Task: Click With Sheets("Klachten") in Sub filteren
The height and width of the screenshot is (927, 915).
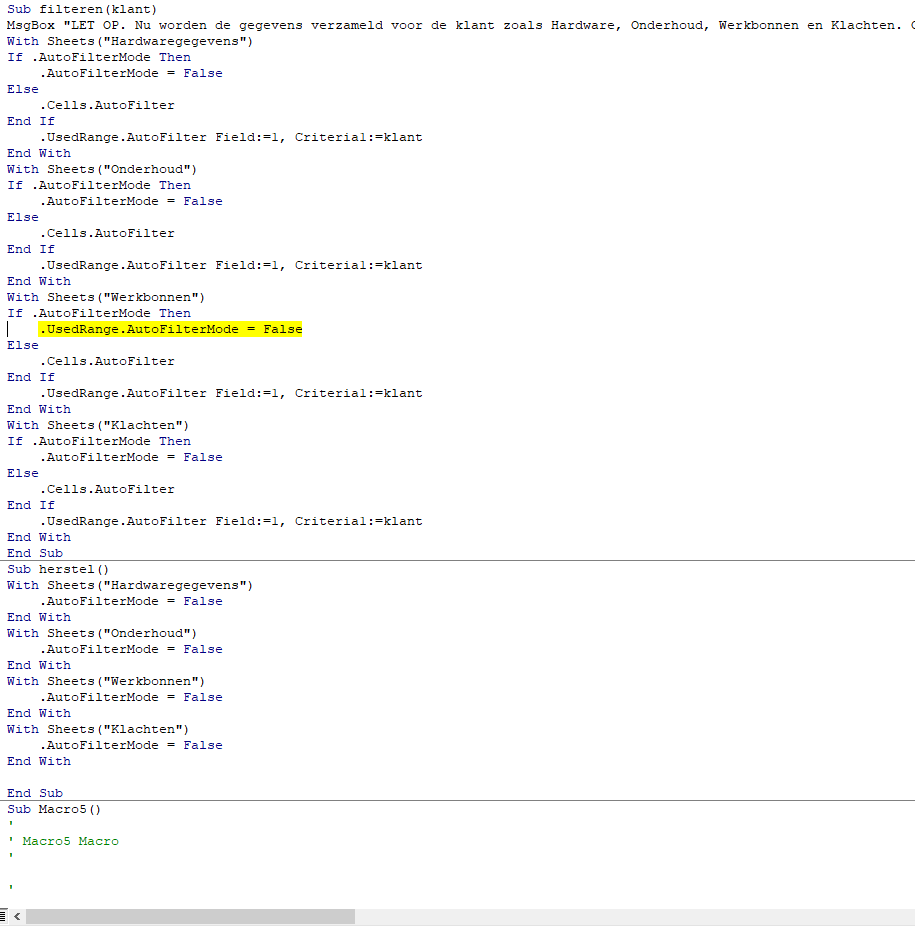Action: [98, 425]
